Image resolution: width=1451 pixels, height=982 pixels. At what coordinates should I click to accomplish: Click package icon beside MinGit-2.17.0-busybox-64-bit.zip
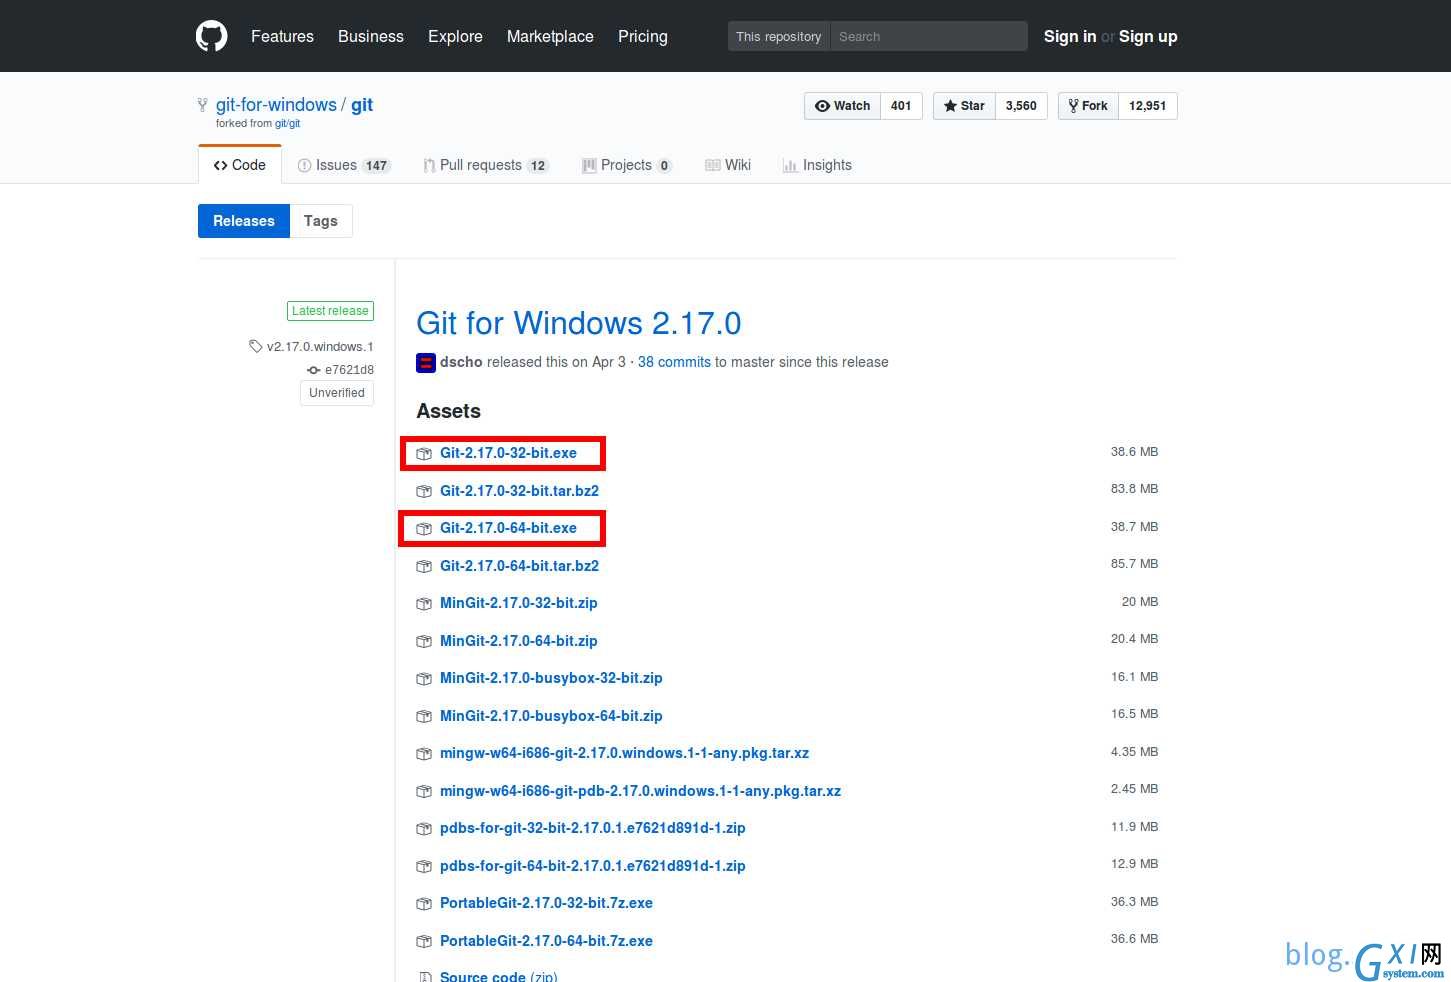[x=424, y=716]
